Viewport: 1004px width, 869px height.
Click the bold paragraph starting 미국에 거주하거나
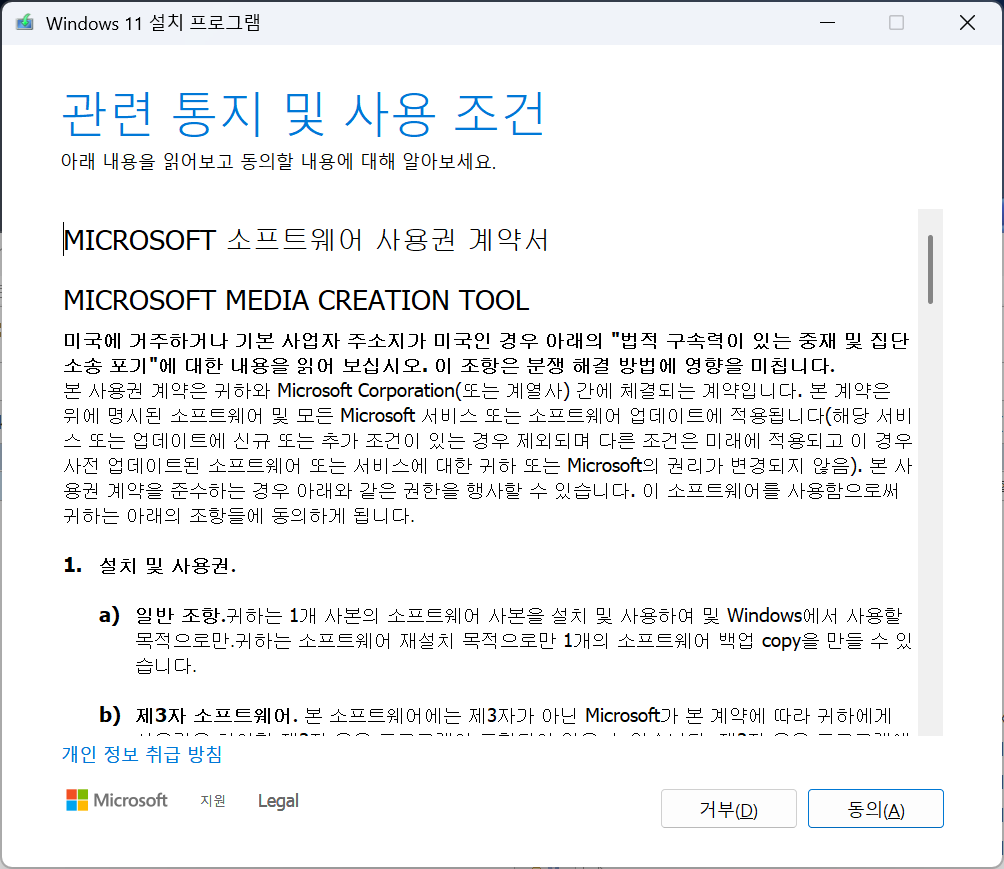pos(487,353)
